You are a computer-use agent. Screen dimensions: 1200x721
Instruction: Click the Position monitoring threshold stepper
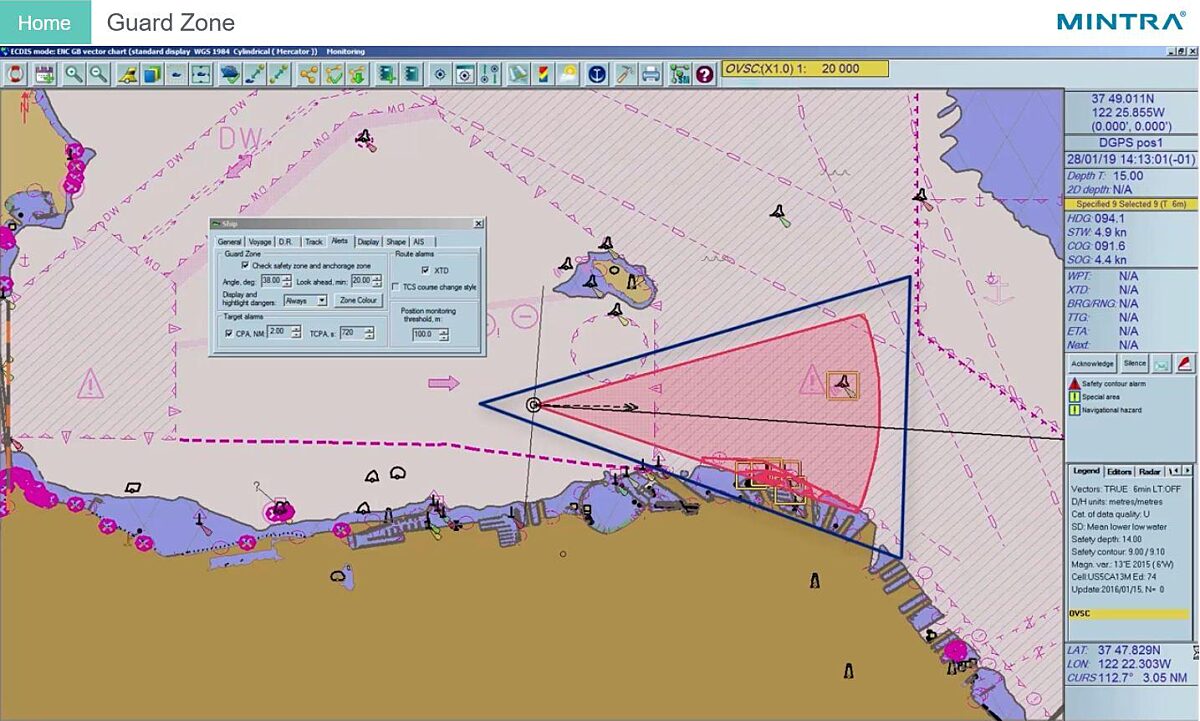(x=444, y=334)
